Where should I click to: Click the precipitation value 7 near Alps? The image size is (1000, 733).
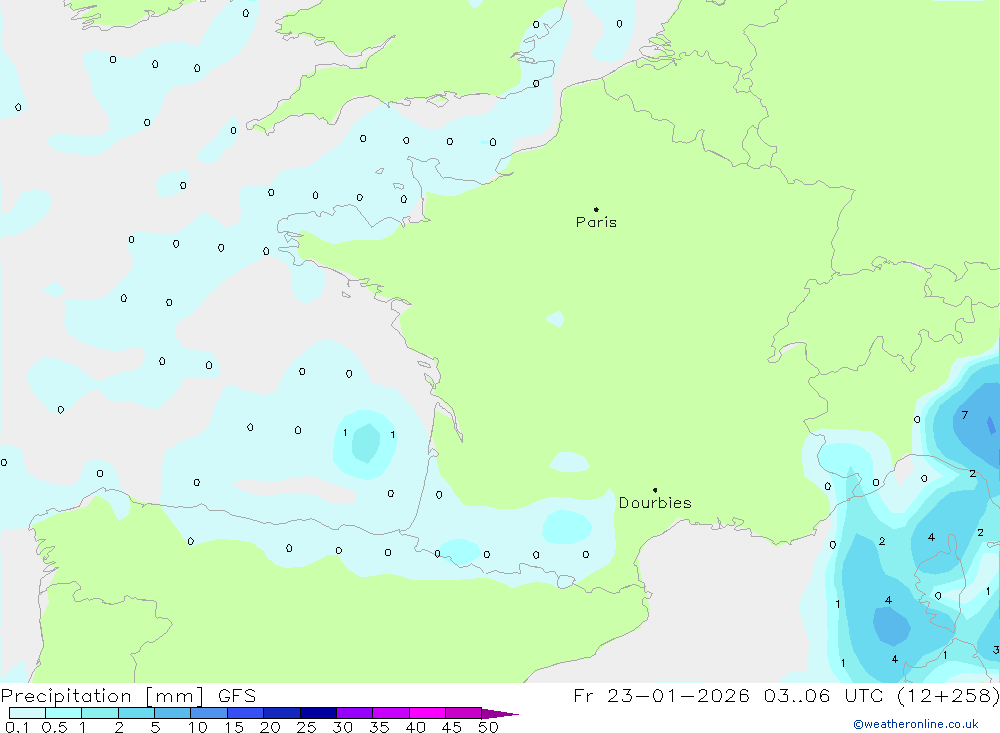click(x=964, y=415)
